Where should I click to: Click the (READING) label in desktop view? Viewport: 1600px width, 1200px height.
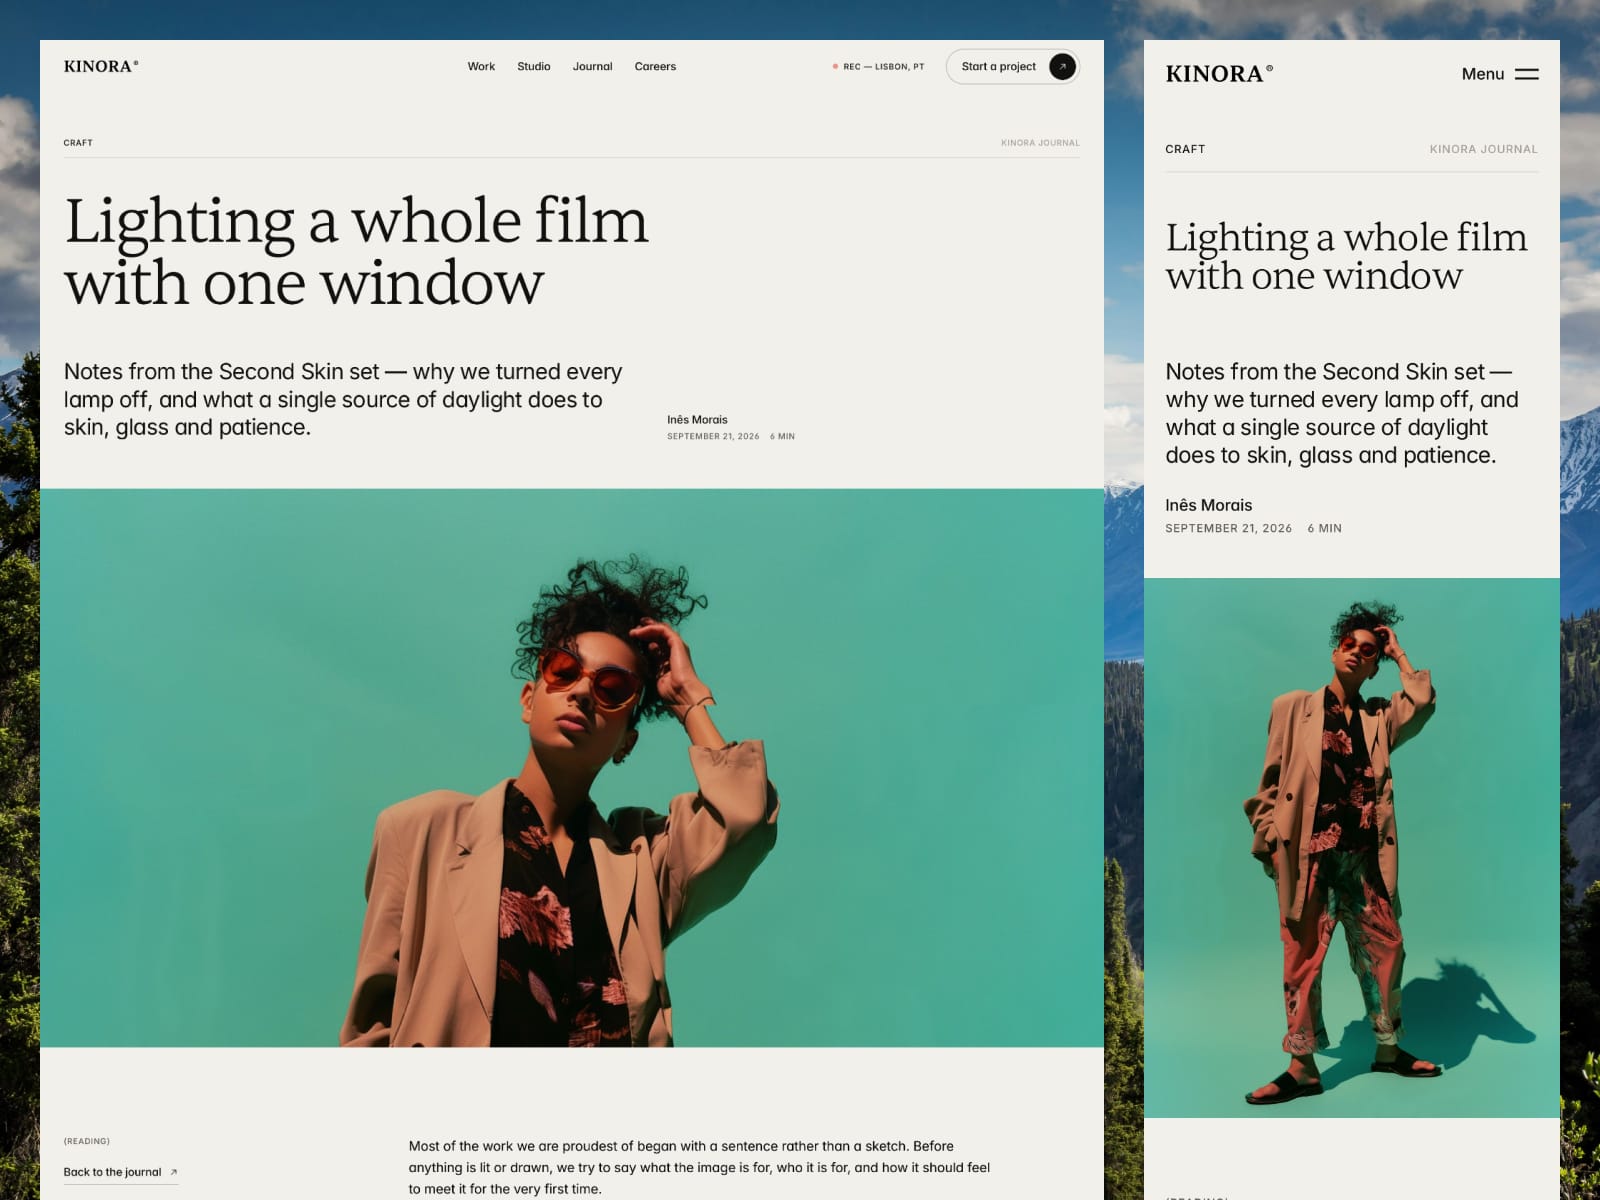tap(87, 1141)
